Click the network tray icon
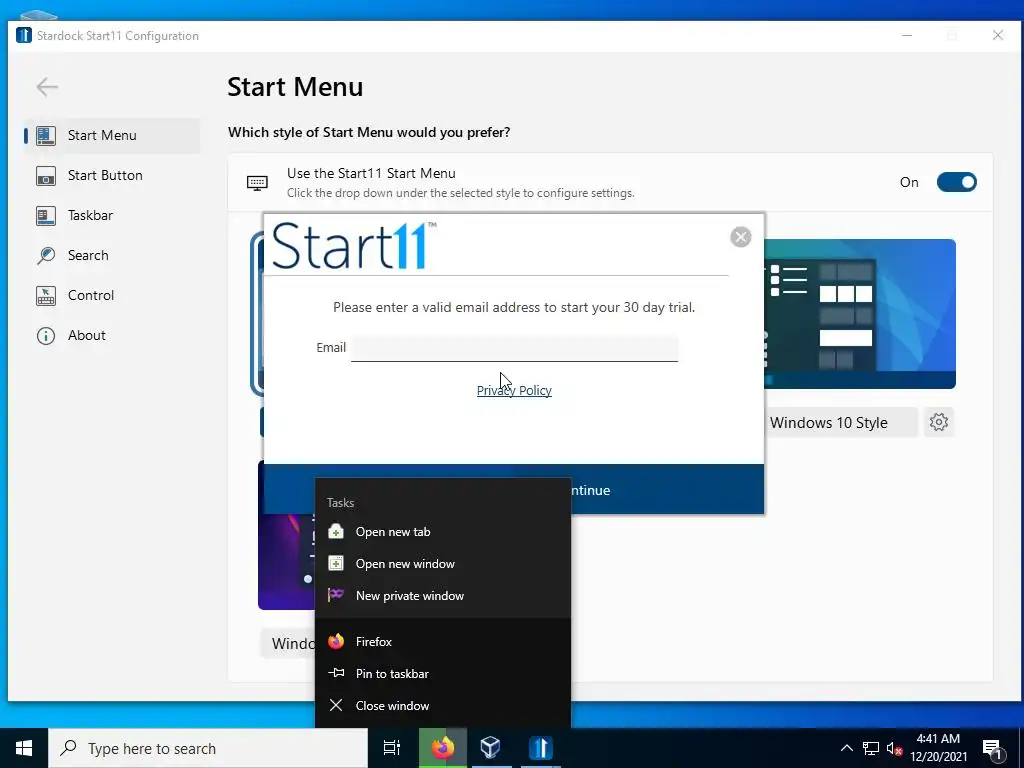The image size is (1024, 768). click(871, 748)
